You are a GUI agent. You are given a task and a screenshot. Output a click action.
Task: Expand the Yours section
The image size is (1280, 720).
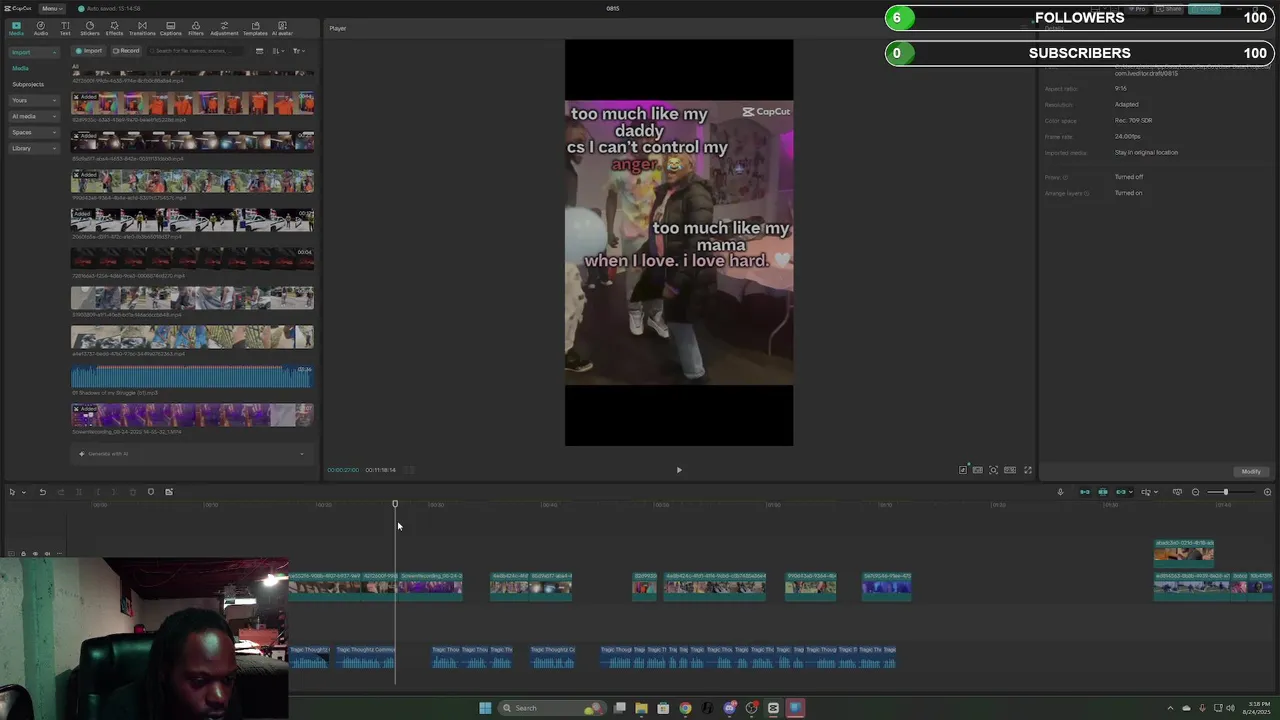32,100
